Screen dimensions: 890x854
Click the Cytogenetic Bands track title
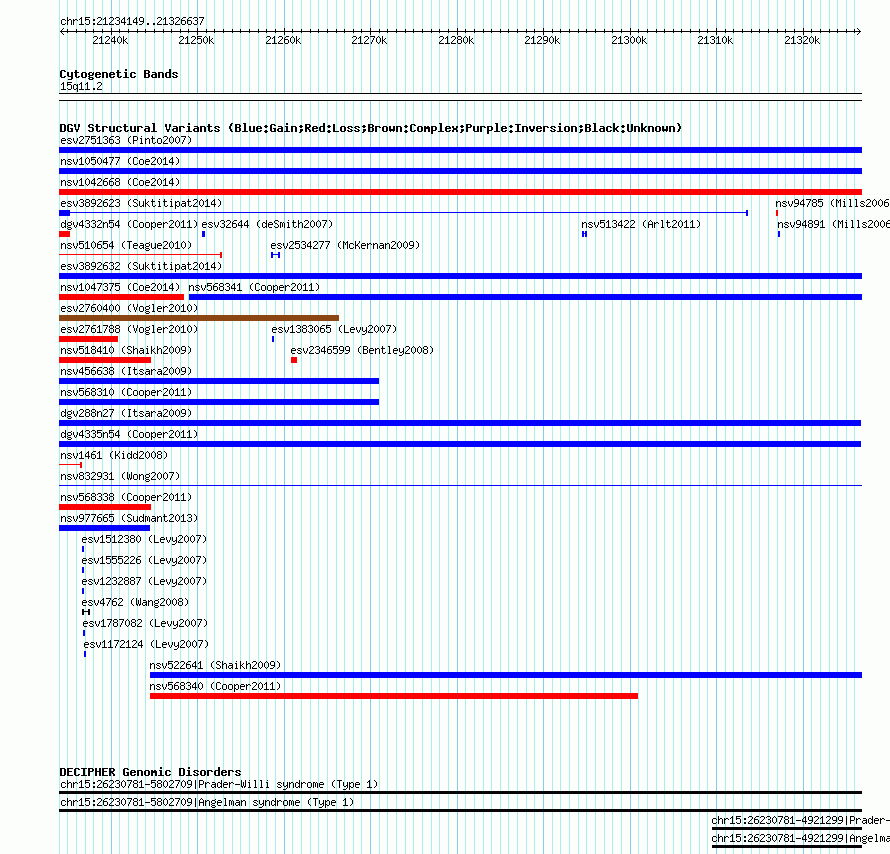click(x=119, y=74)
